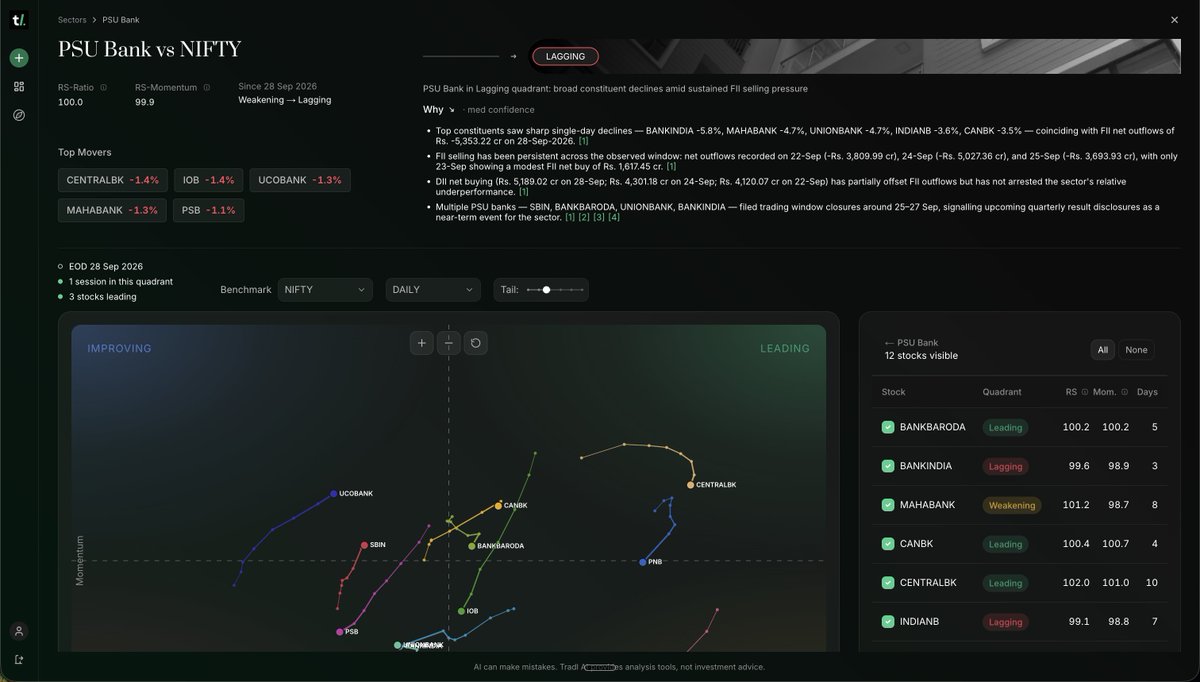
Task: Uncheck the BANKINDIA stock checkbox
Action: click(x=888, y=466)
